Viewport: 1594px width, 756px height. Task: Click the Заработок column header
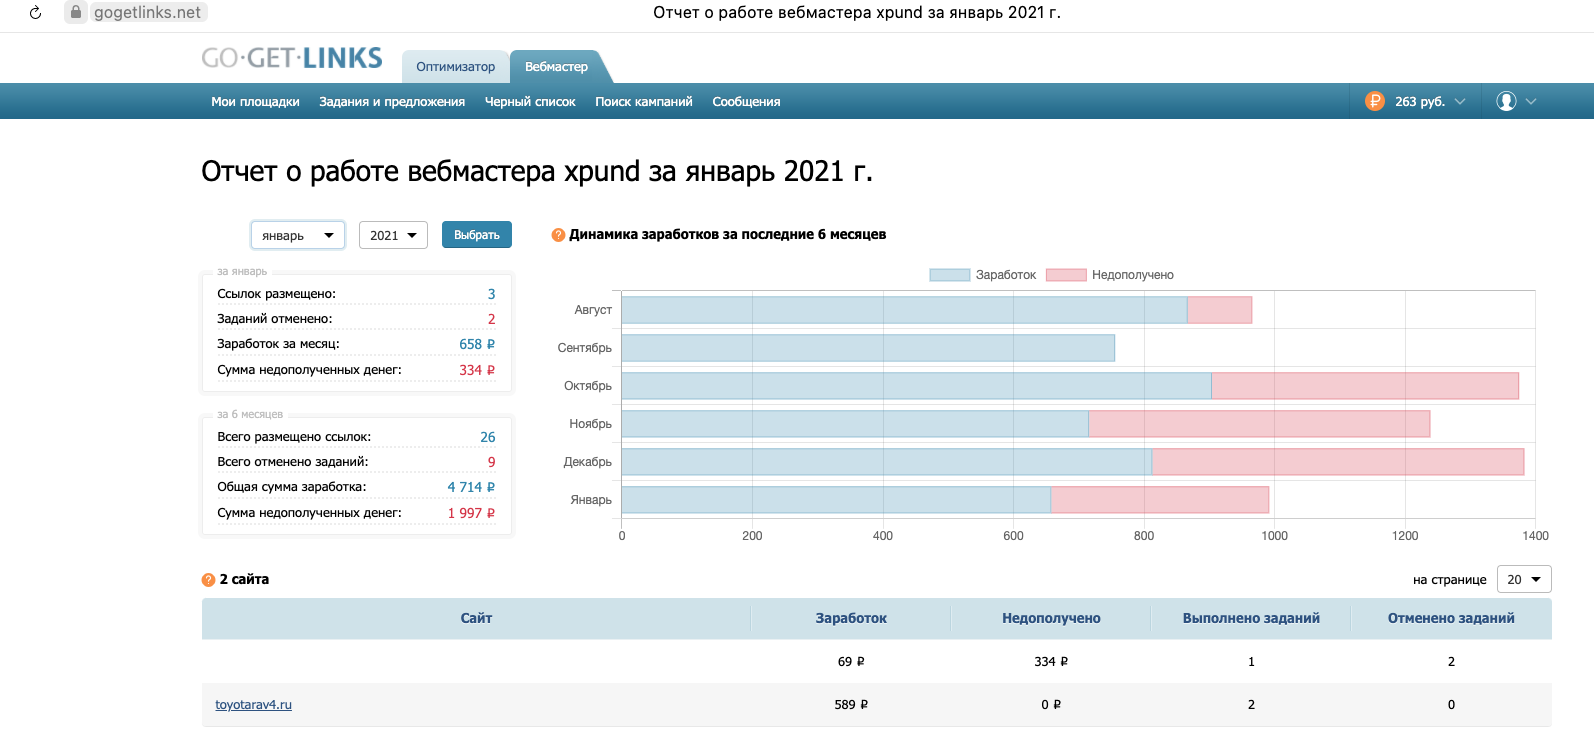851,618
